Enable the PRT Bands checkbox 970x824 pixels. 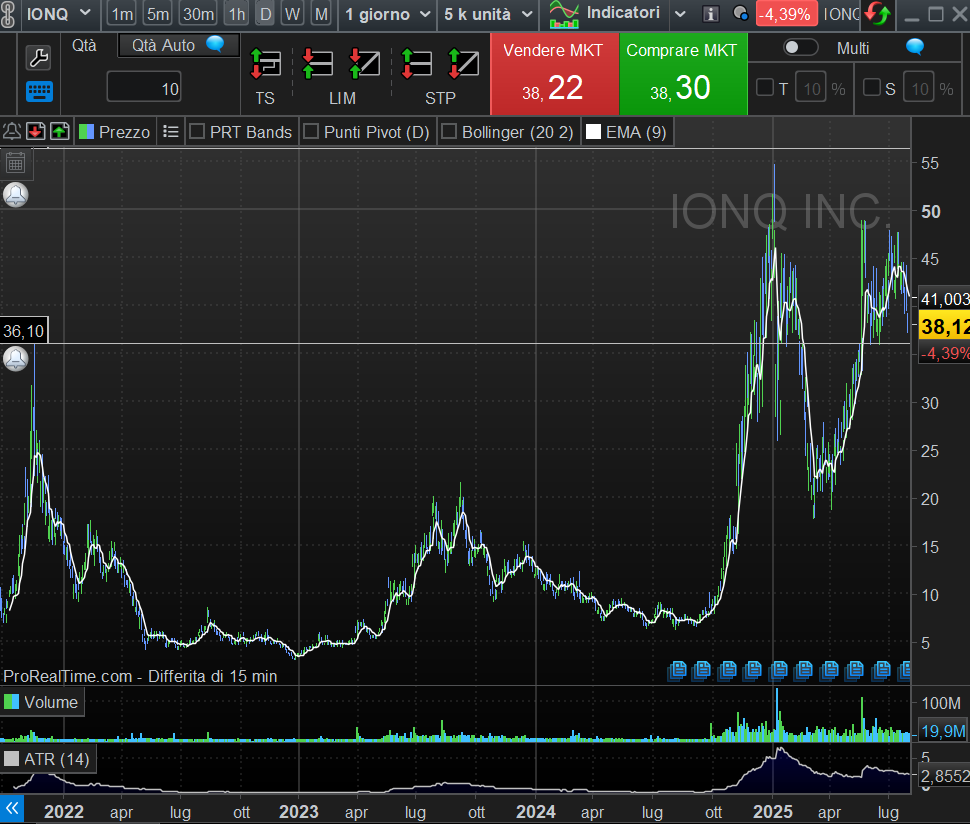[x=197, y=131]
